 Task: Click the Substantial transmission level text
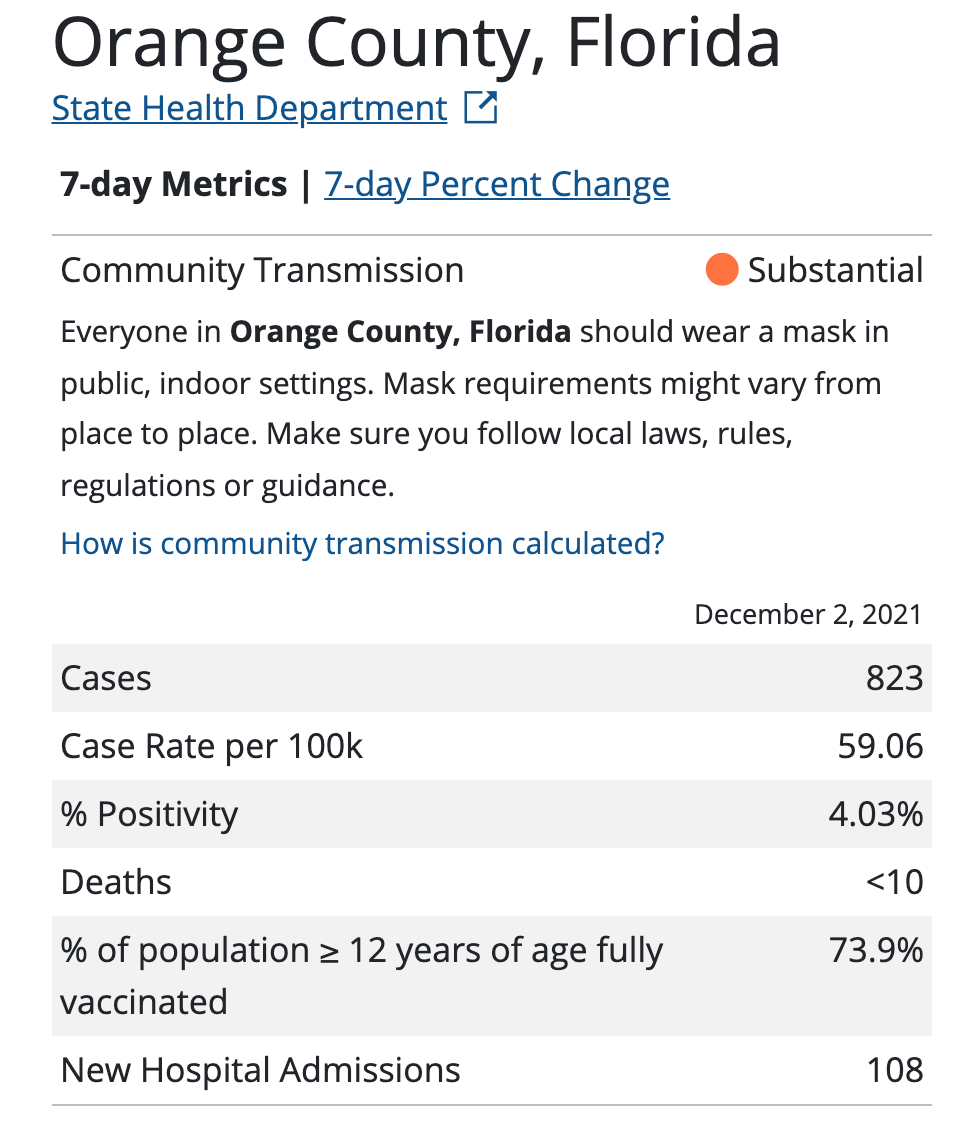835,271
